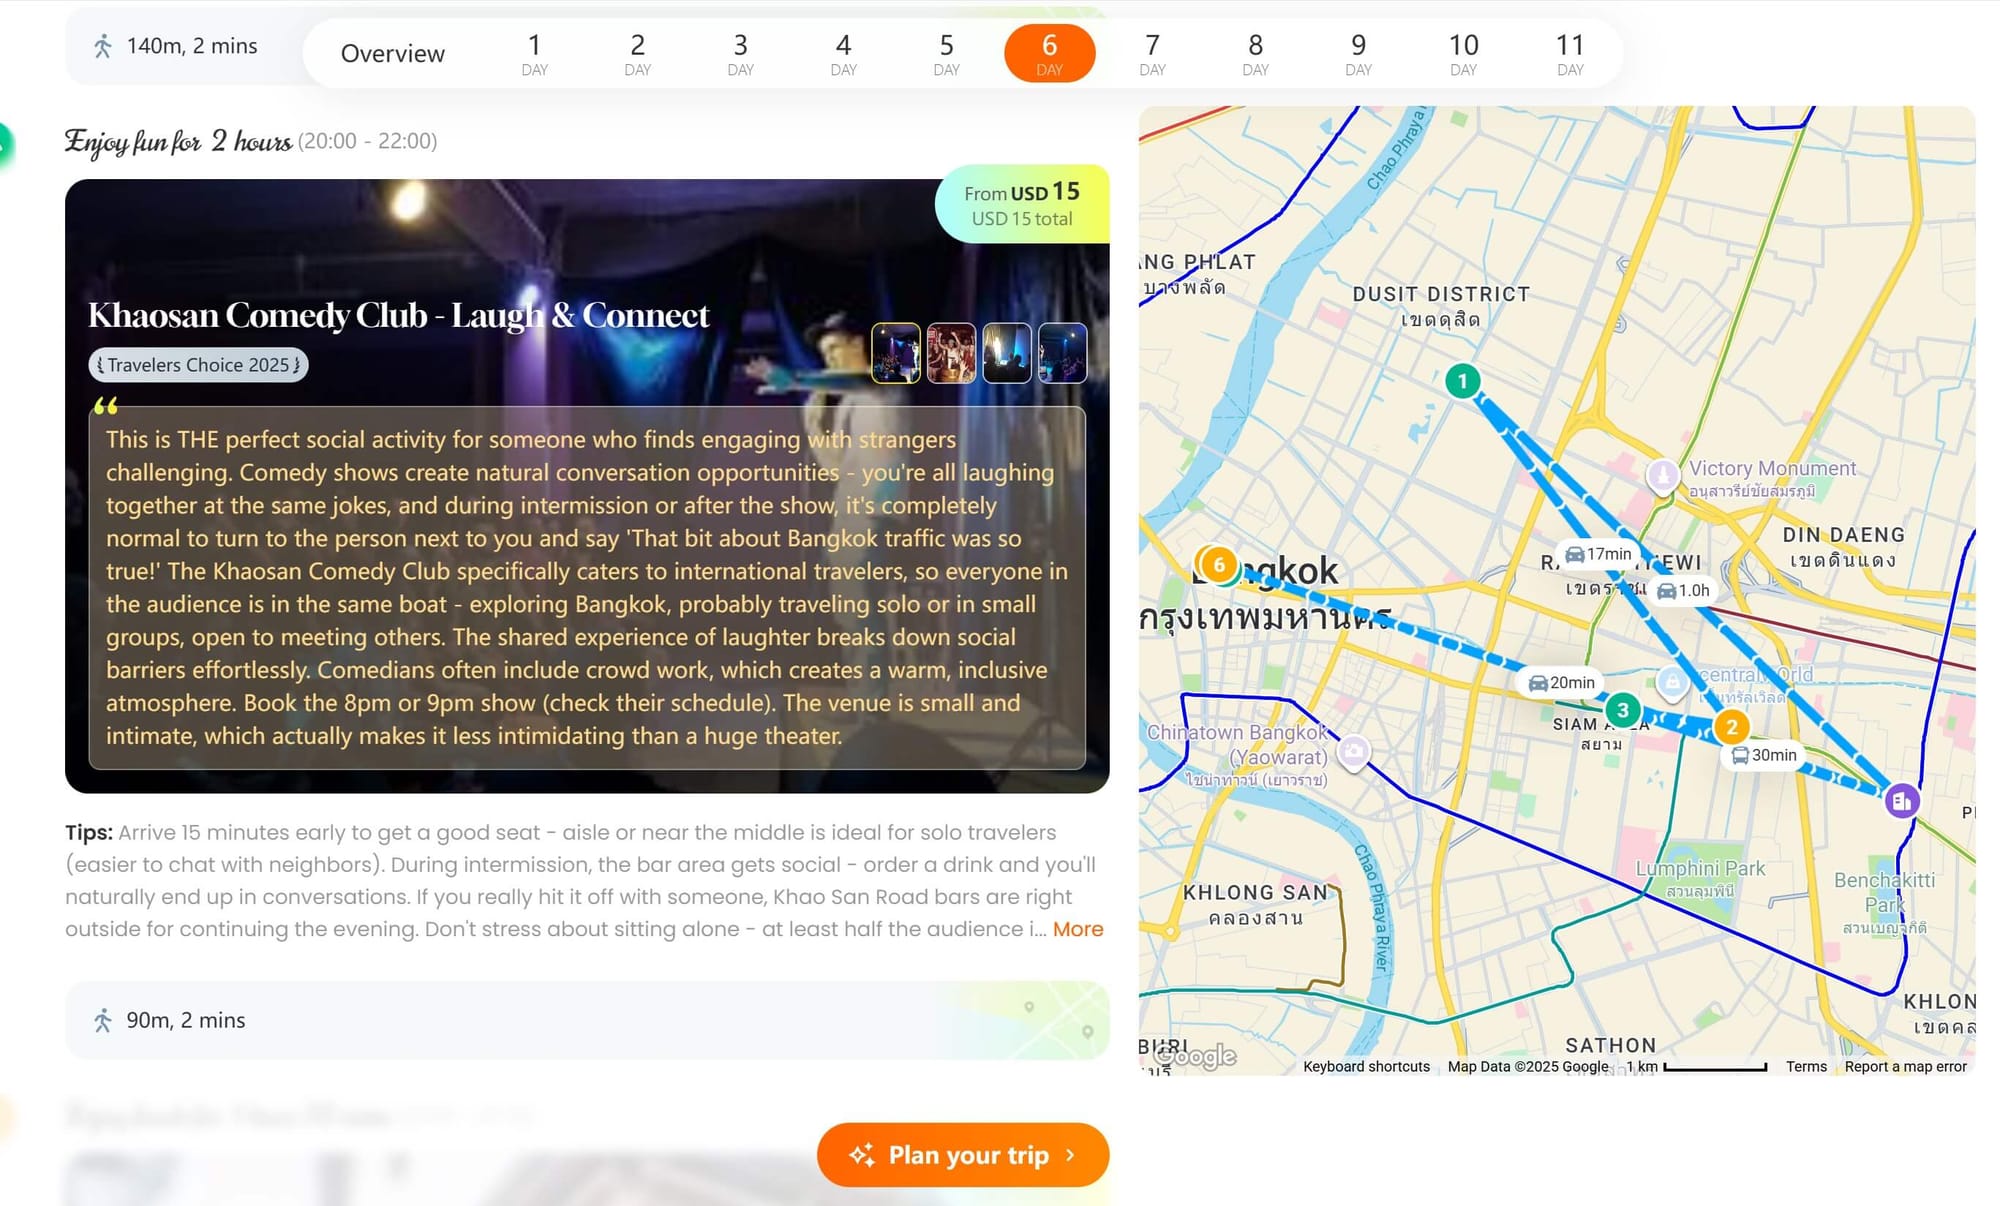Open the Overview tab
Viewport: 2000px width, 1206px height.
(x=392, y=53)
